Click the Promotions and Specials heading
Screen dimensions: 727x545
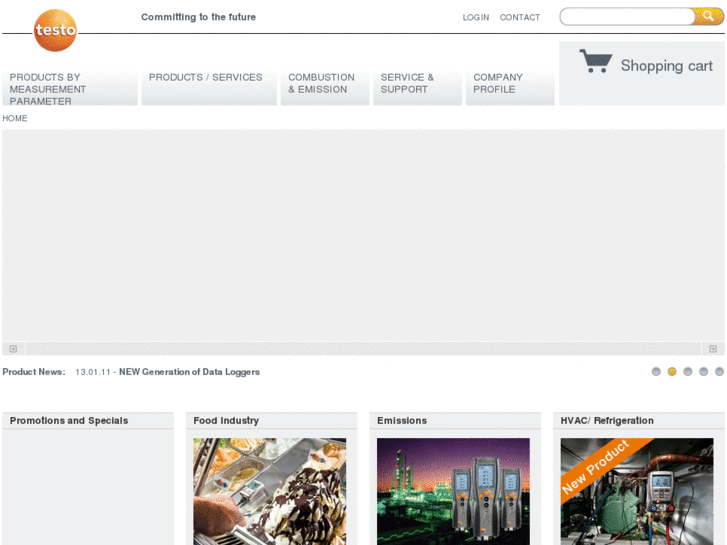pyautogui.click(x=69, y=421)
